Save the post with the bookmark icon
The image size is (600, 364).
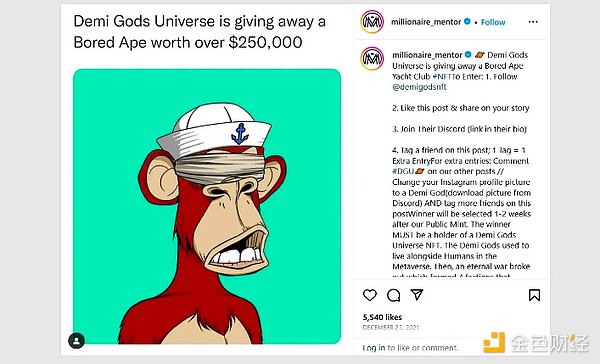click(535, 295)
